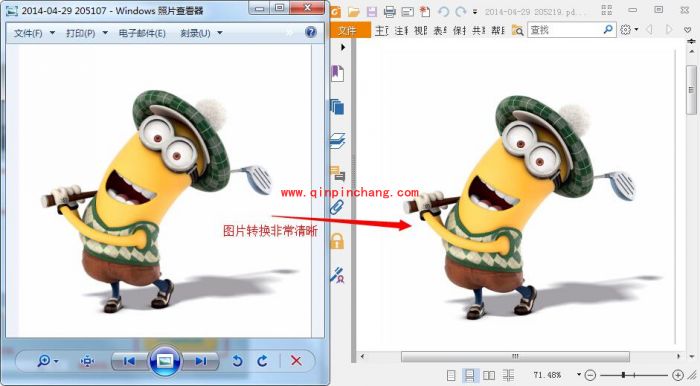Show hidden toolbar items via » chevron
700x386 pixels.
(289, 33)
